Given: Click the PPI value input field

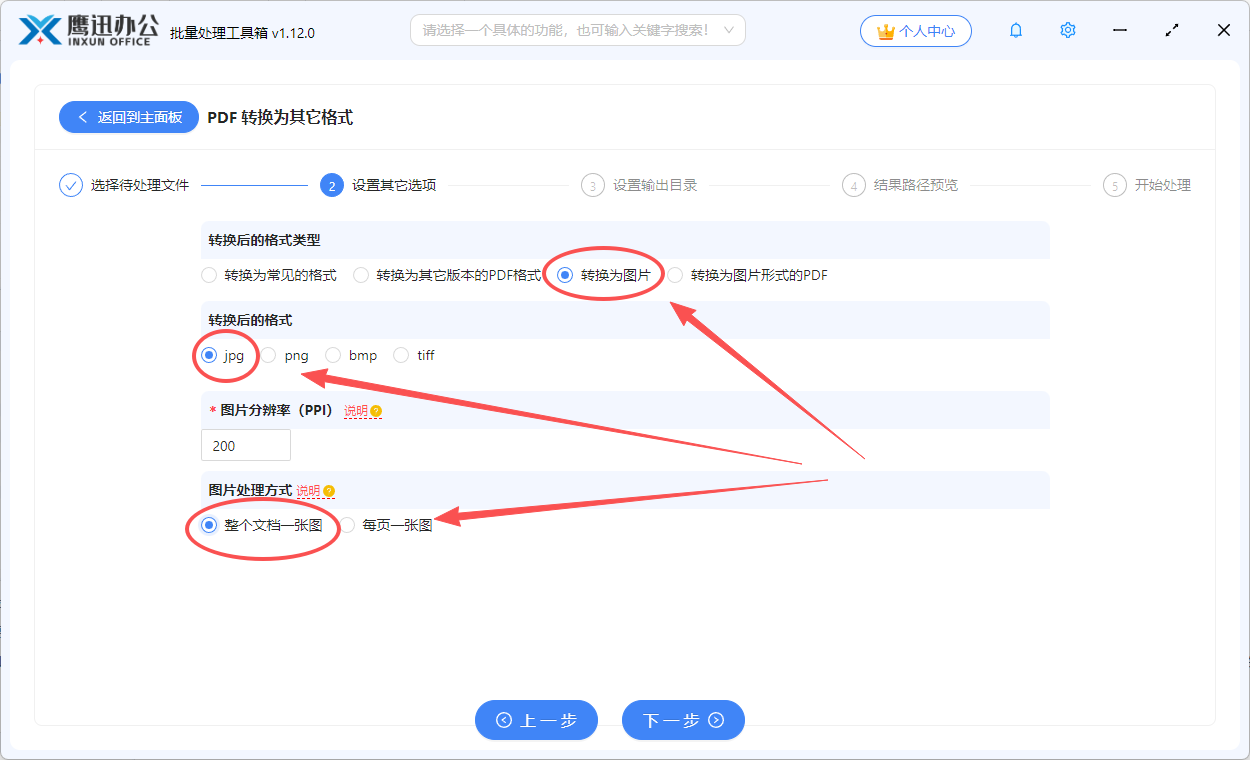Looking at the screenshot, I should [x=246, y=446].
